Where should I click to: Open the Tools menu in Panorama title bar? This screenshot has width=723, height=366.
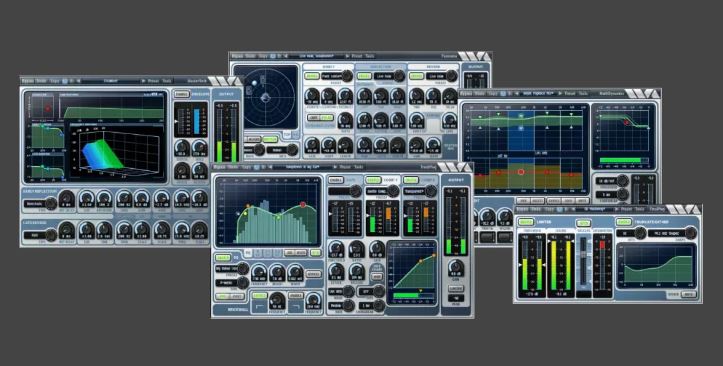point(370,56)
